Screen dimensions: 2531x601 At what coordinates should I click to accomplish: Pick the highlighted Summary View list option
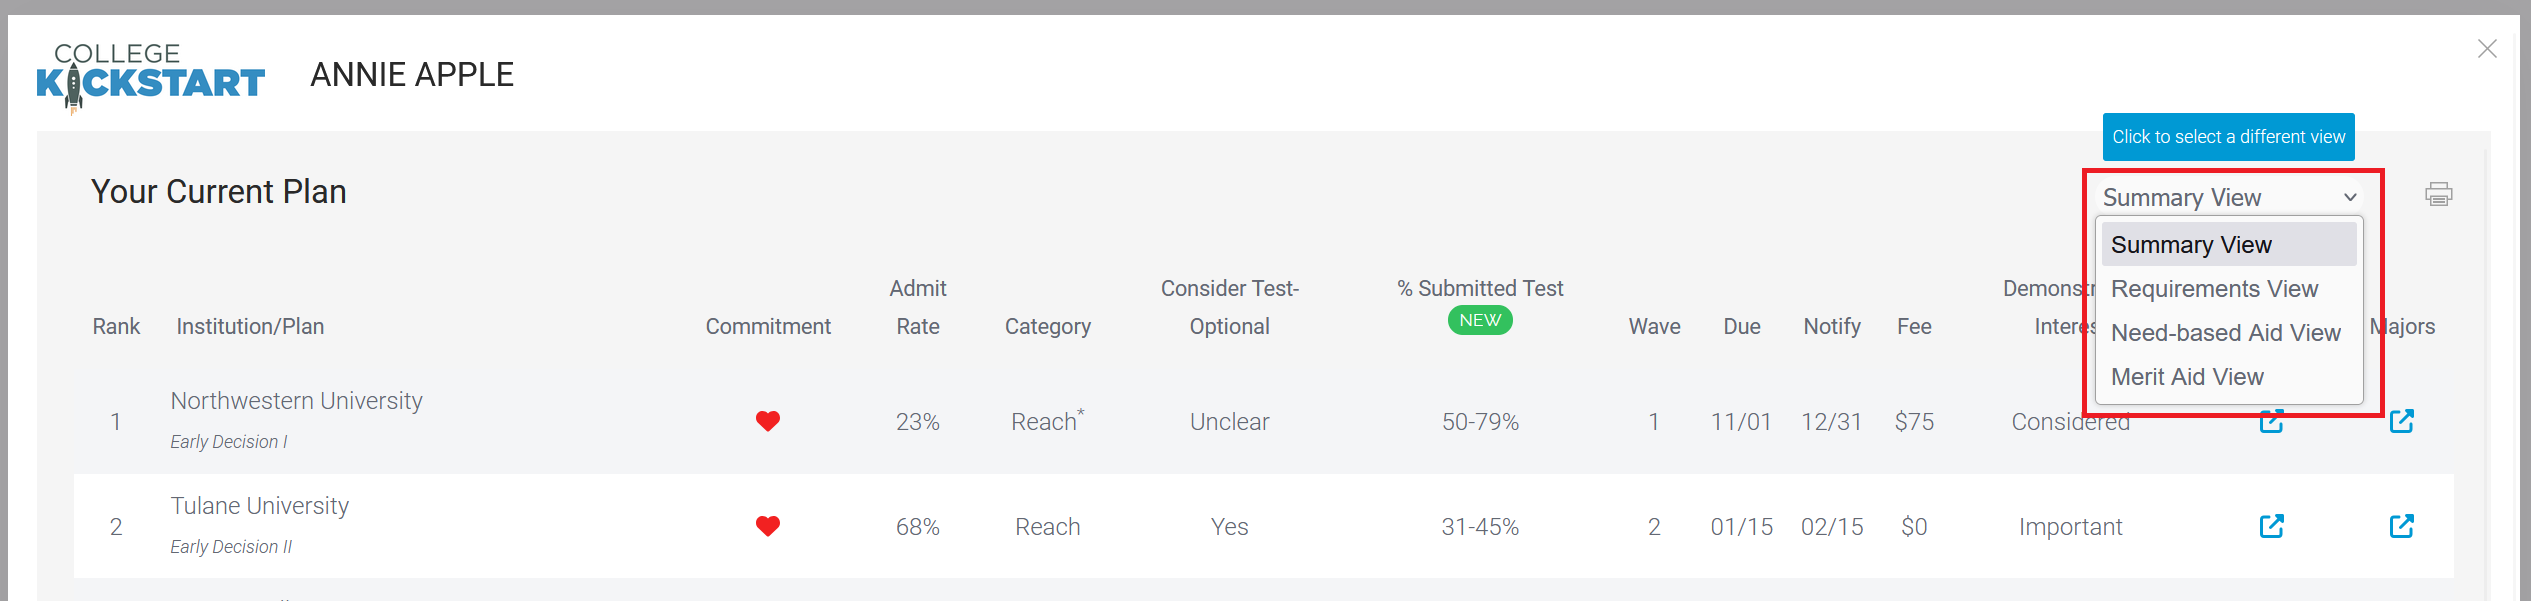[2191, 245]
